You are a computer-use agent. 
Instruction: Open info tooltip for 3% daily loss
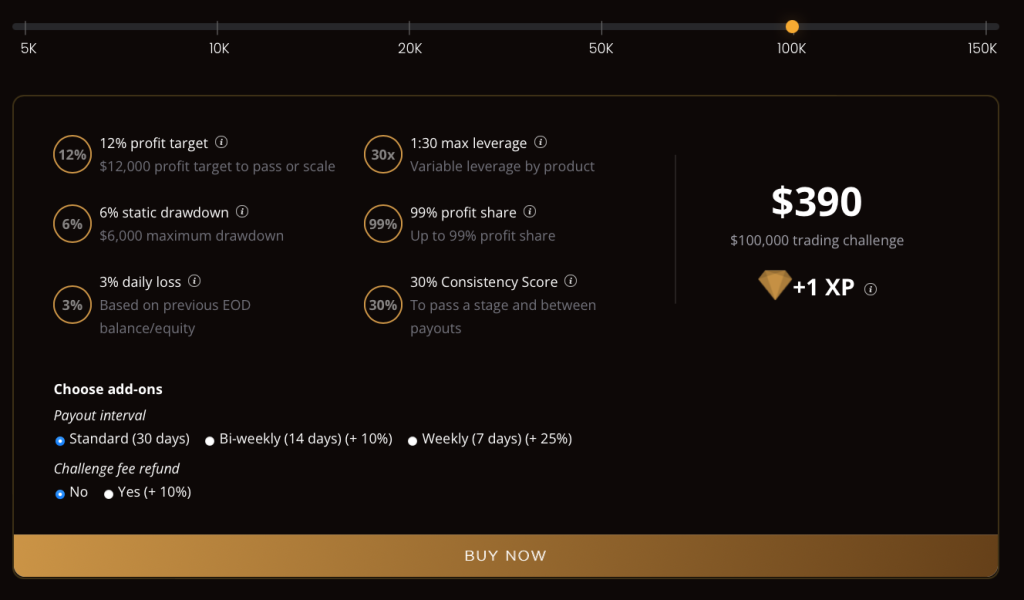pyautogui.click(x=195, y=282)
